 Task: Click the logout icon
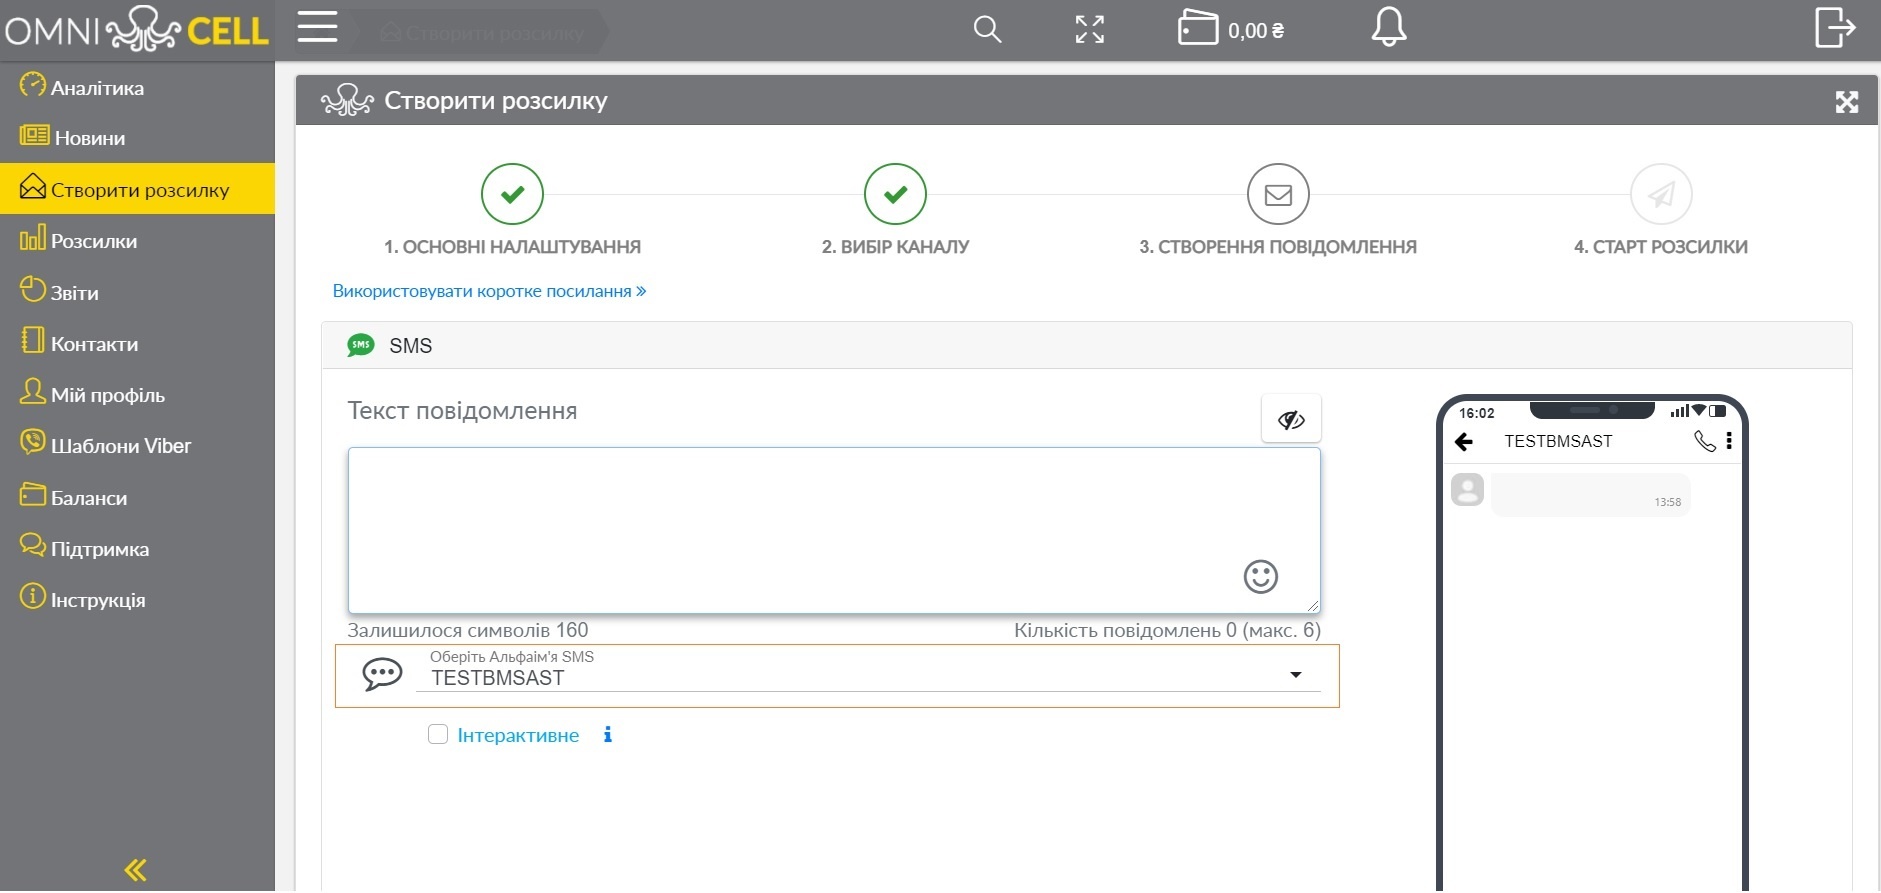coord(1835,27)
